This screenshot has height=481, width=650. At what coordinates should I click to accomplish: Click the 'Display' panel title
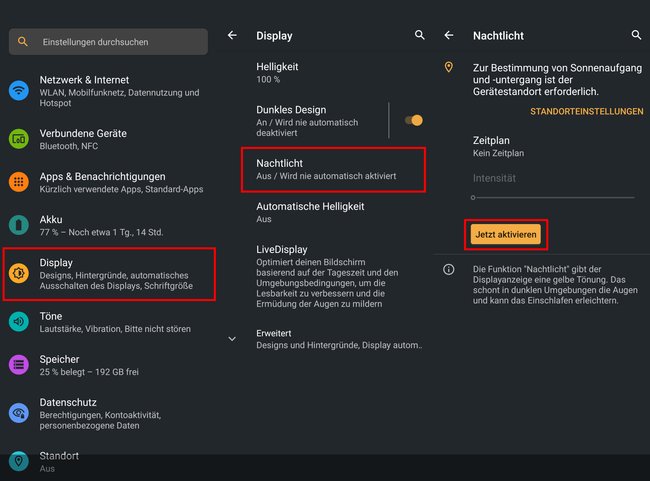(x=274, y=36)
